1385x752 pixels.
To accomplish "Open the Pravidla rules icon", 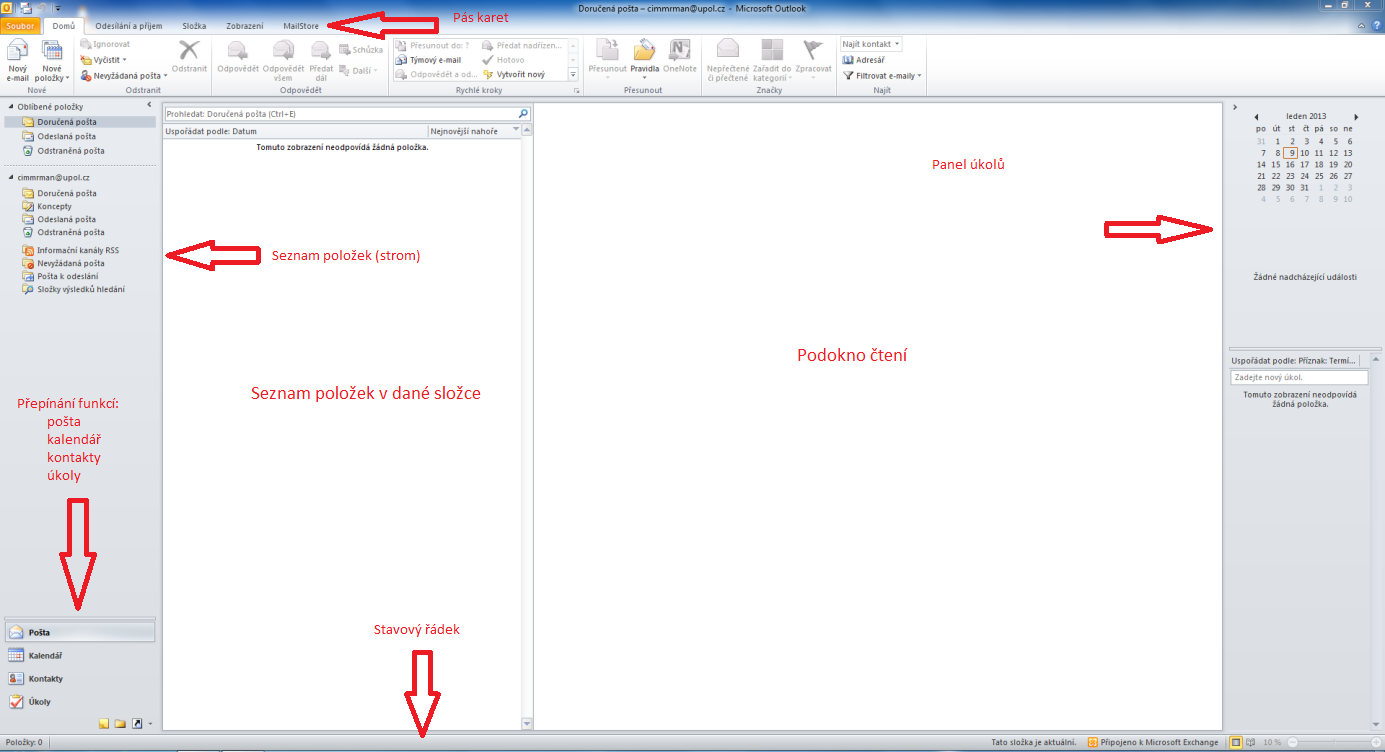I will point(644,54).
